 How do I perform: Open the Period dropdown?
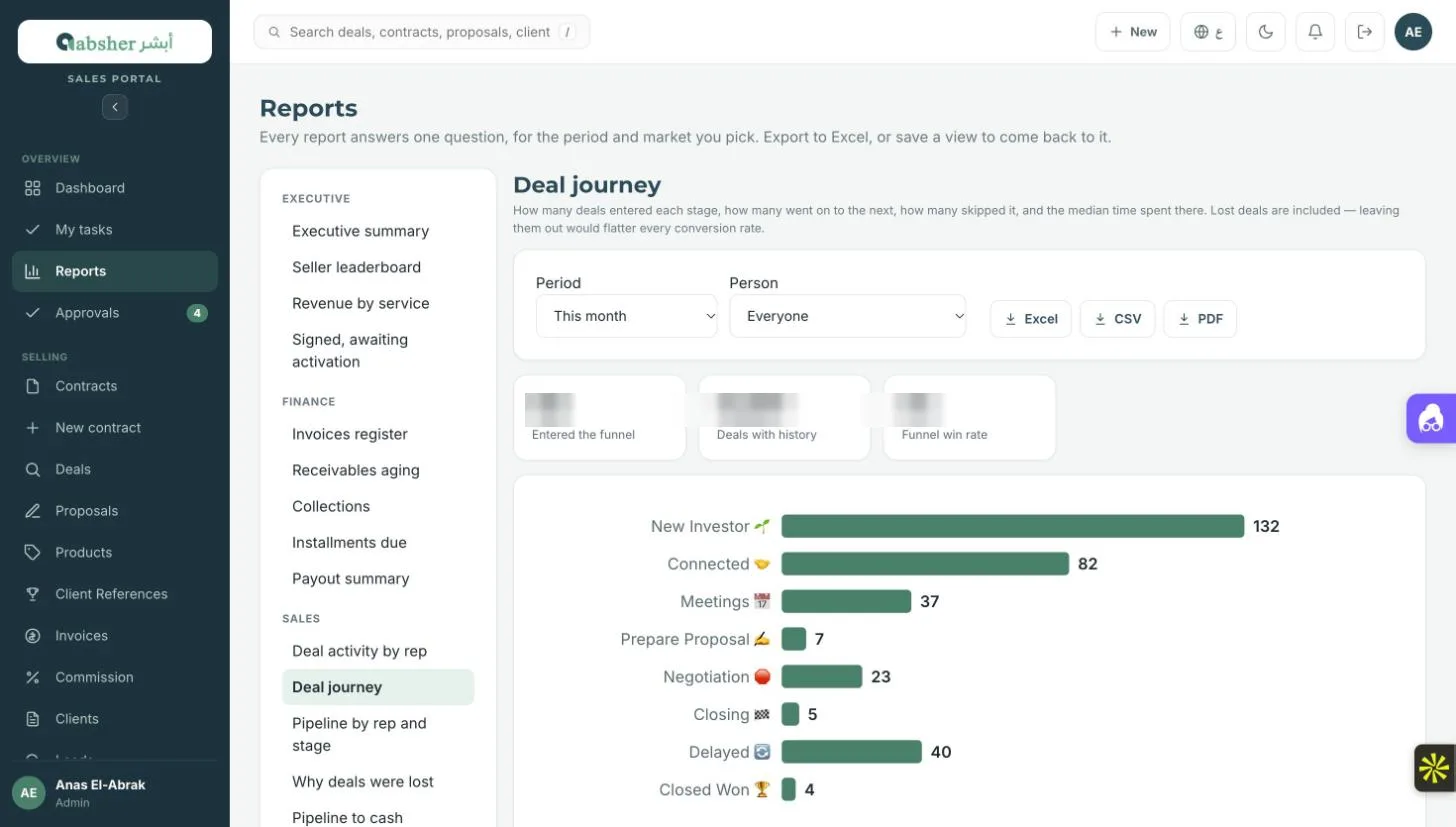[x=627, y=316]
